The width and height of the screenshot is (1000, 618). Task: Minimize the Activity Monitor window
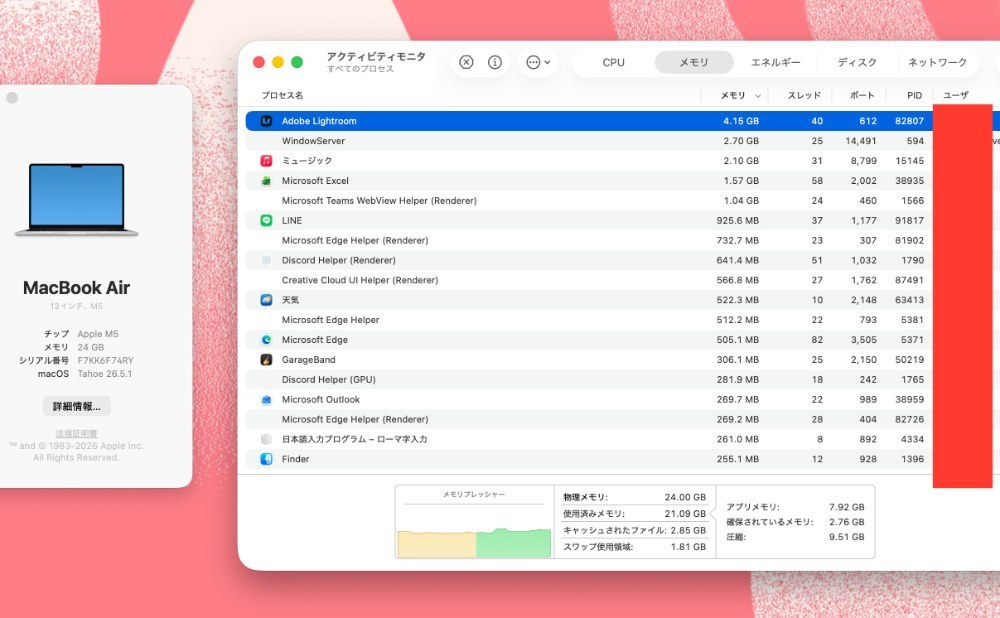[x=277, y=62]
